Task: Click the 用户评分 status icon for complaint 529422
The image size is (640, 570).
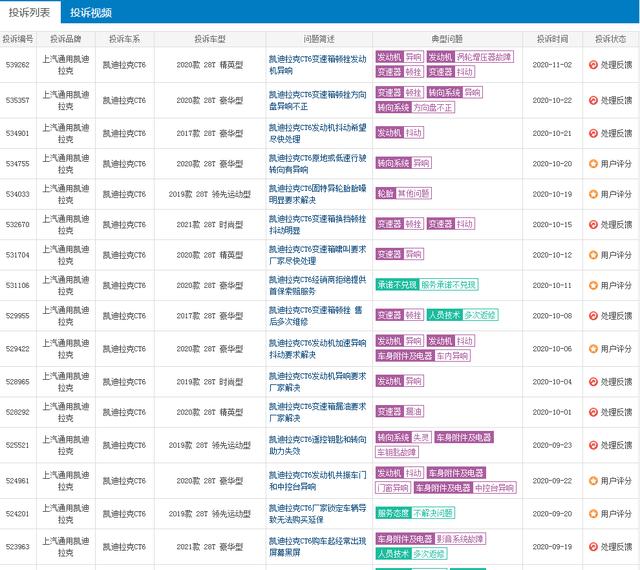Action: [593, 349]
